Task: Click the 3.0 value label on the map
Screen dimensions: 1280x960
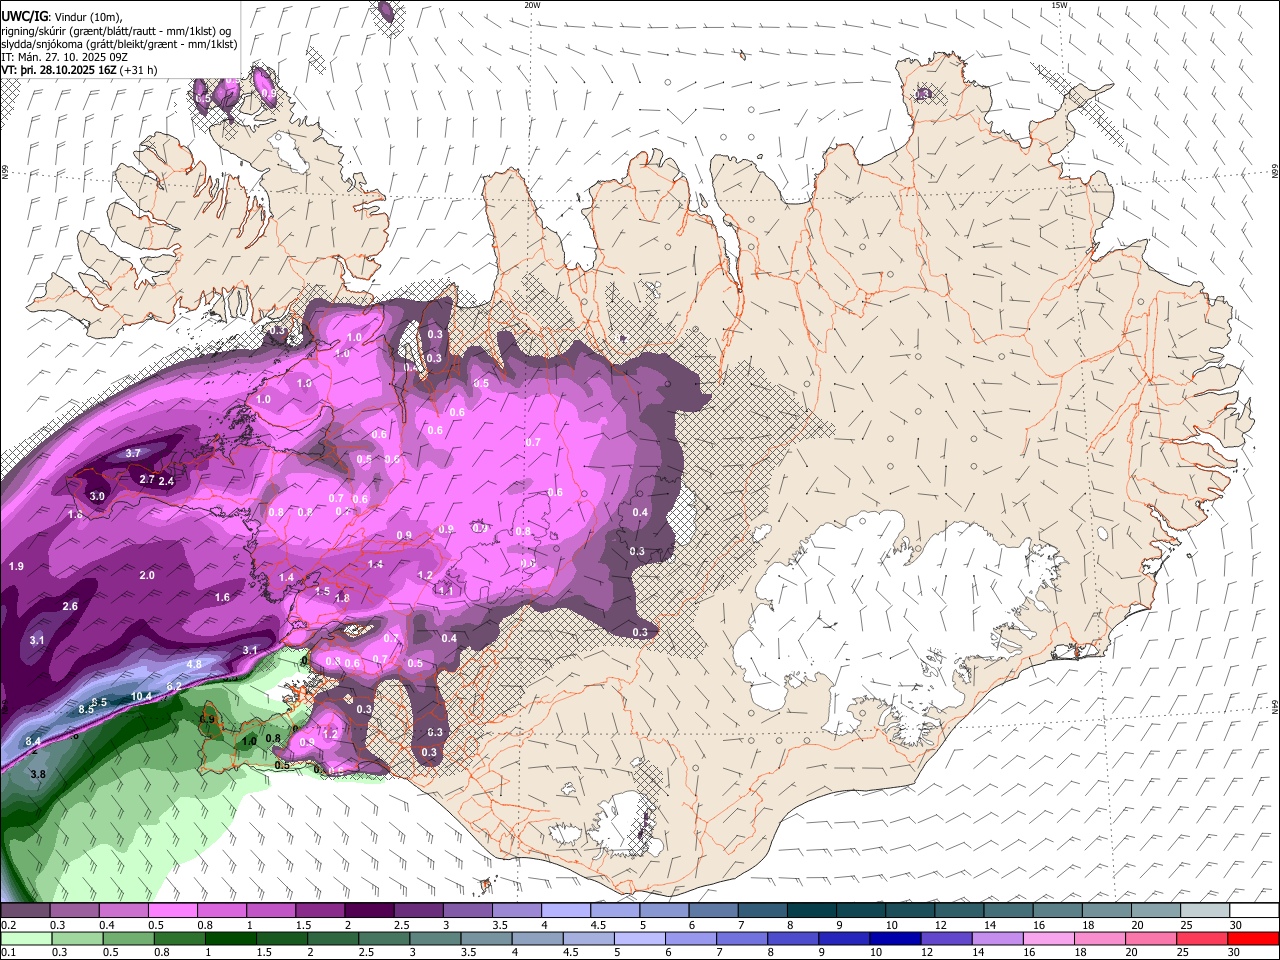Action: (x=97, y=496)
